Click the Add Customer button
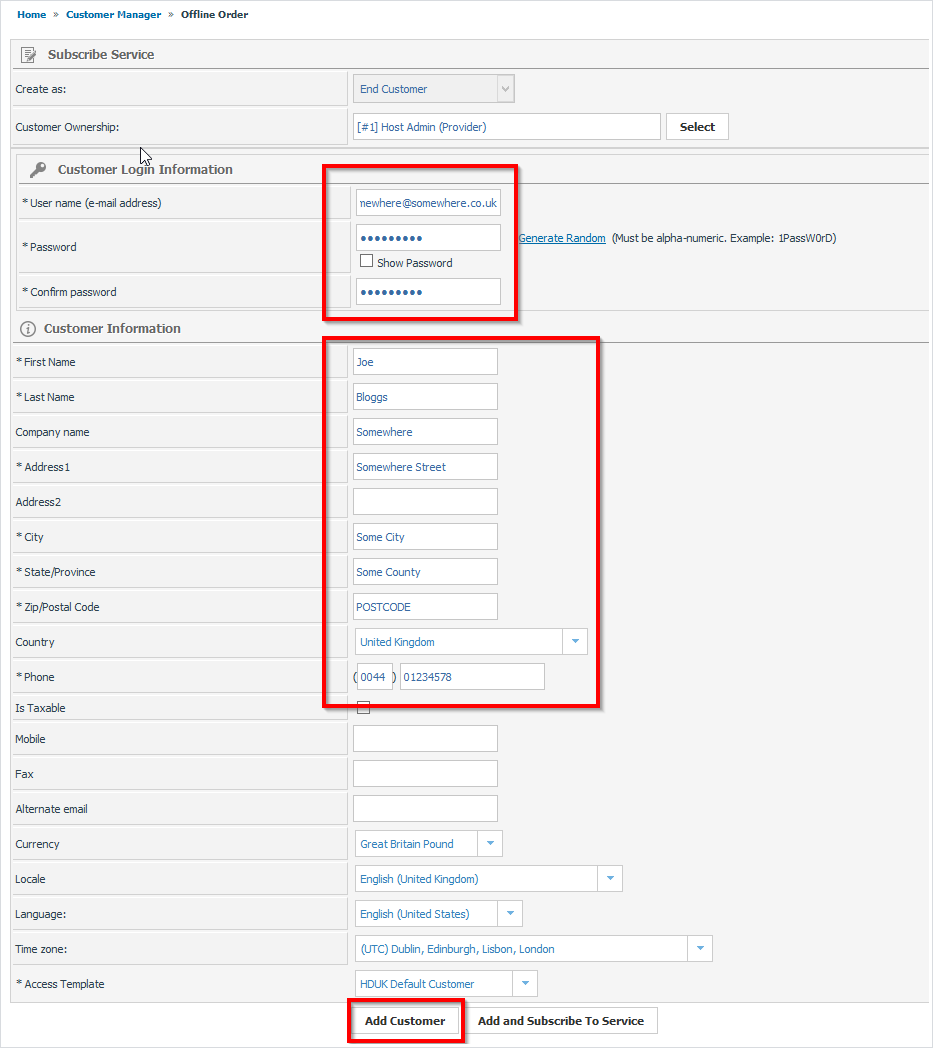This screenshot has width=933, height=1048. click(405, 1021)
